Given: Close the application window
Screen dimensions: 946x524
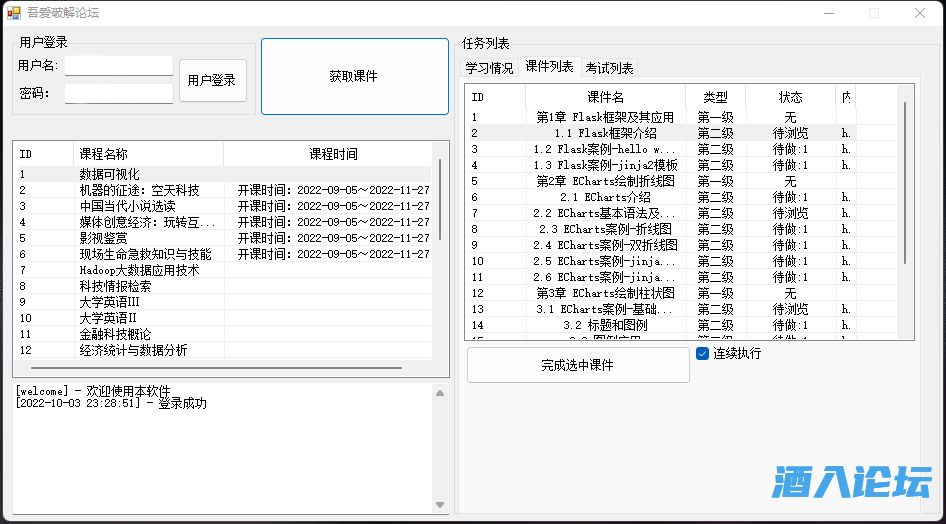Looking at the screenshot, I should point(919,13).
